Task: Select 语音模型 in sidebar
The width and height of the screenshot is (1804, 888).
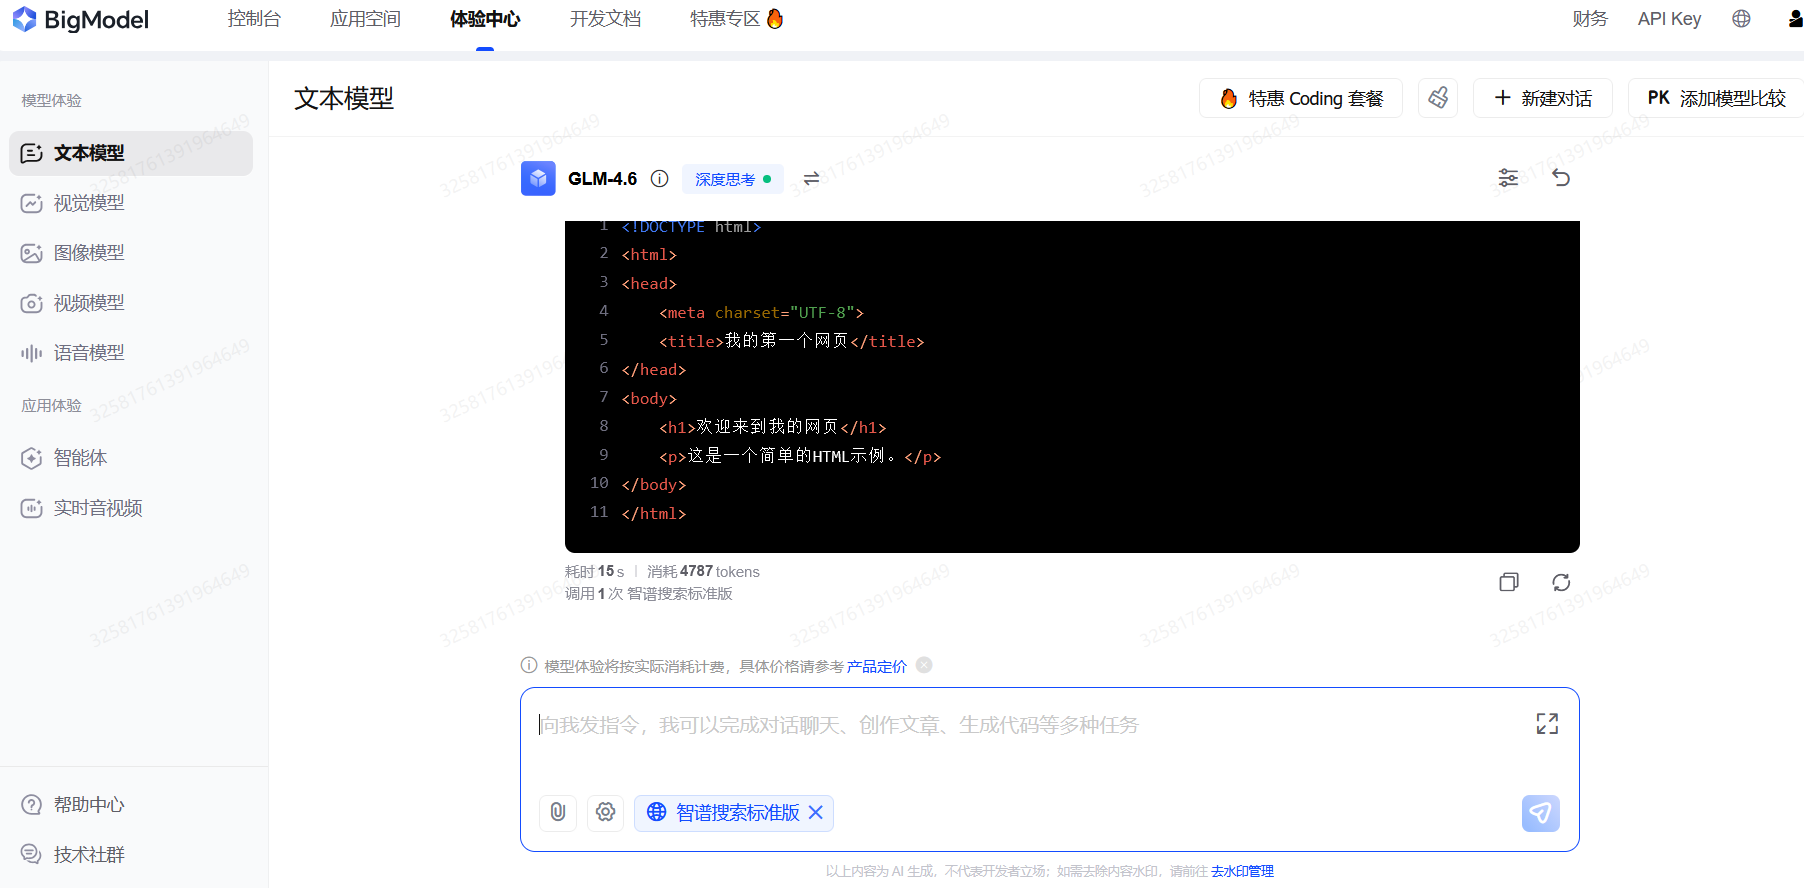Action: (x=131, y=353)
